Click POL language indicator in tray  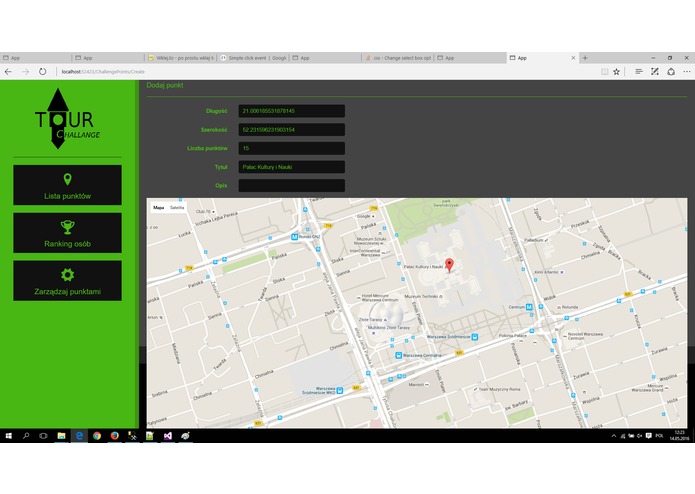(659, 436)
